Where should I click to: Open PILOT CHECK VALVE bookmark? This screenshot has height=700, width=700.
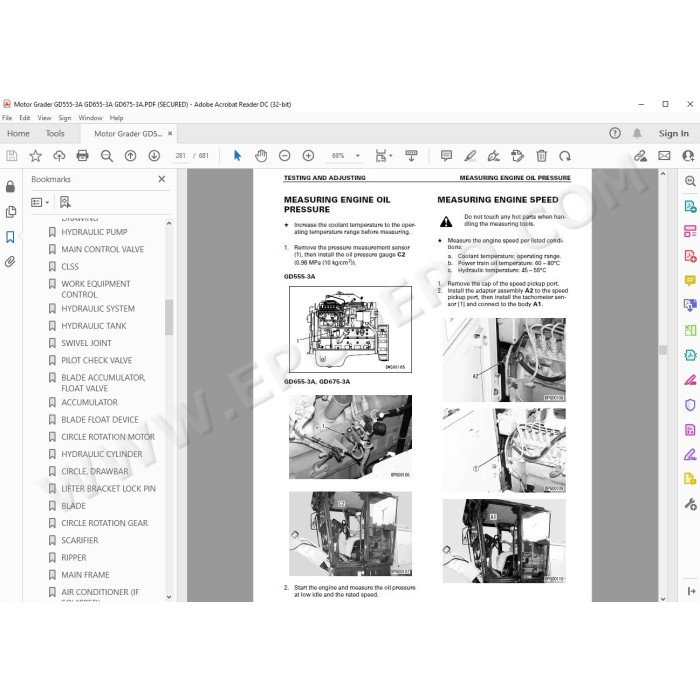(96, 360)
